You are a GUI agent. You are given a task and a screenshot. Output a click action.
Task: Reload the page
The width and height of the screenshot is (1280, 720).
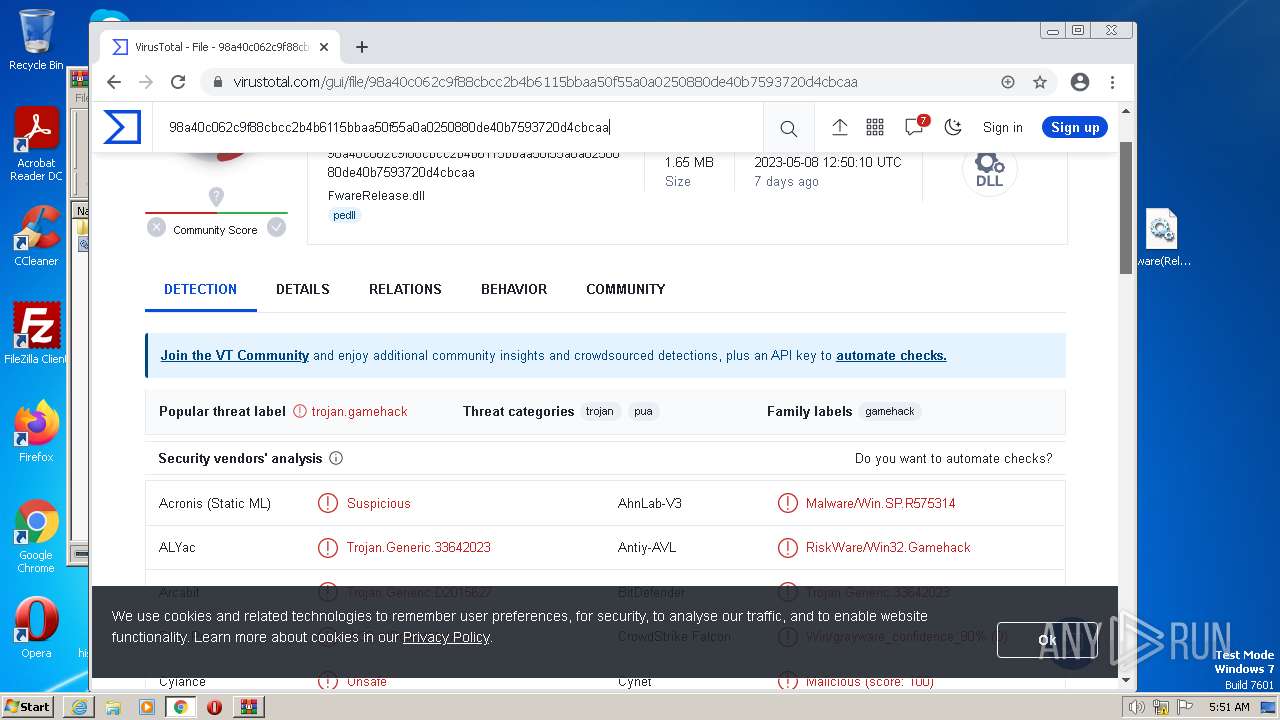click(x=178, y=82)
